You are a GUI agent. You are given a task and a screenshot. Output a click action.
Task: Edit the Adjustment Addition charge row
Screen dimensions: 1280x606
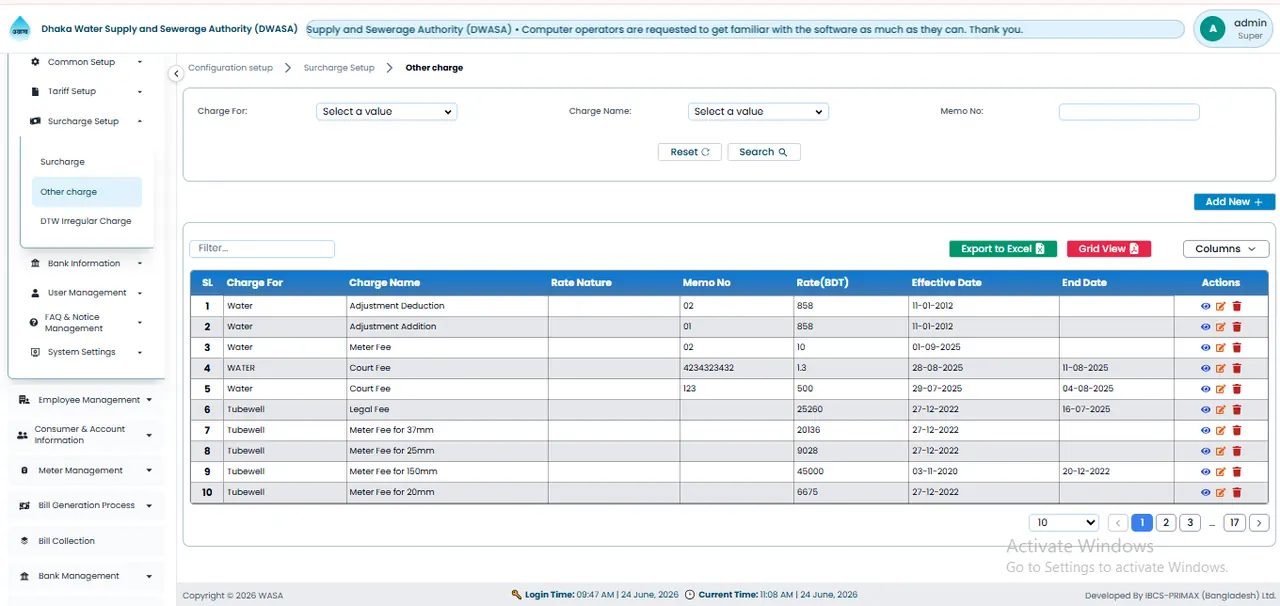1221,327
